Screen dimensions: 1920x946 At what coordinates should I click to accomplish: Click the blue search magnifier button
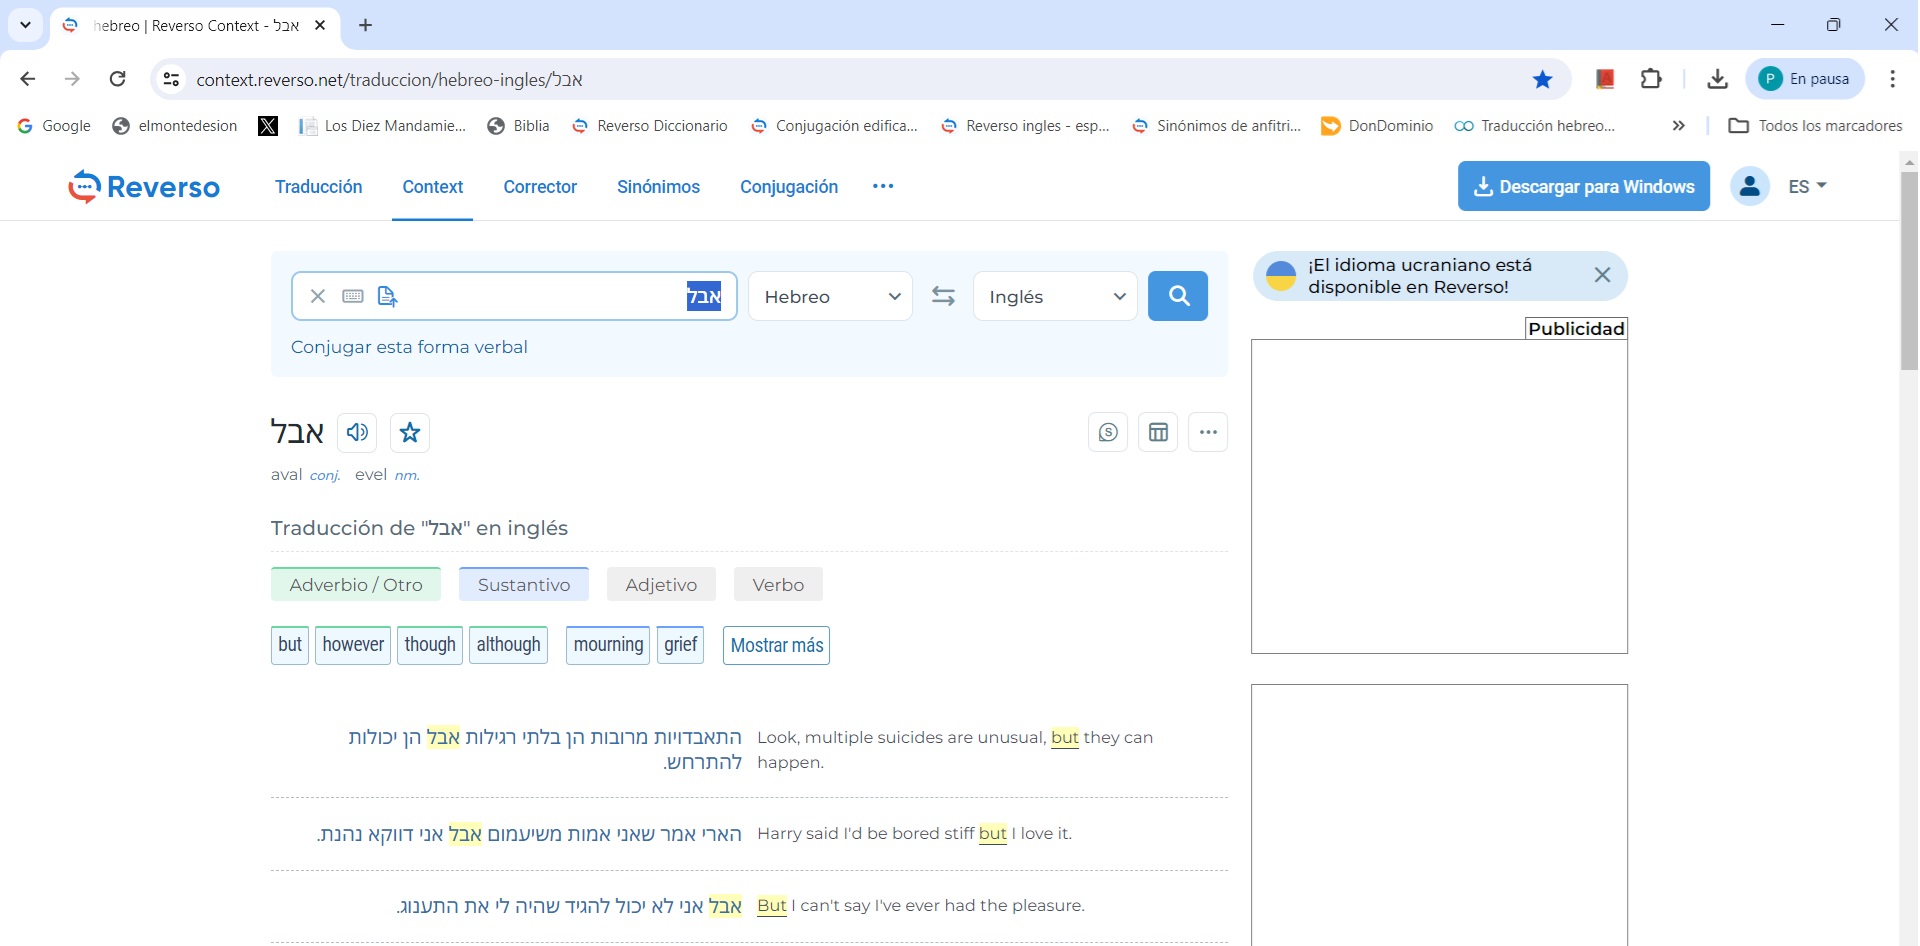pos(1177,296)
